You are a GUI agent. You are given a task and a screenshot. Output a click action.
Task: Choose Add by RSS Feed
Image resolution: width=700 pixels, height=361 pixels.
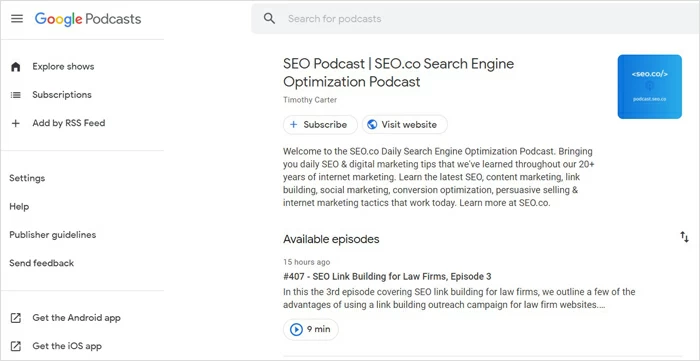tap(69, 123)
